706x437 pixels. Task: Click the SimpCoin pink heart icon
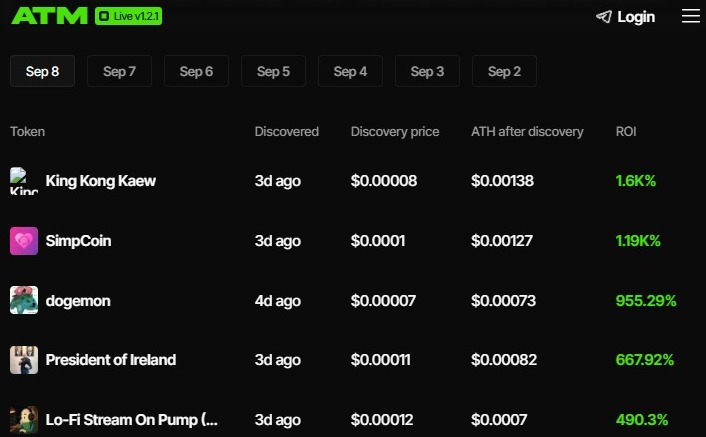click(x=24, y=241)
